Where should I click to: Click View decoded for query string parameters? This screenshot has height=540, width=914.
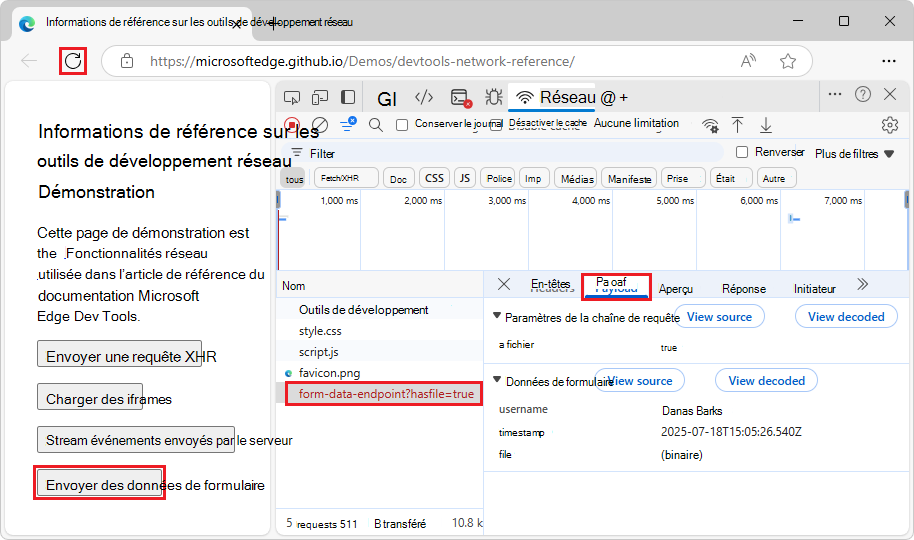click(846, 317)
